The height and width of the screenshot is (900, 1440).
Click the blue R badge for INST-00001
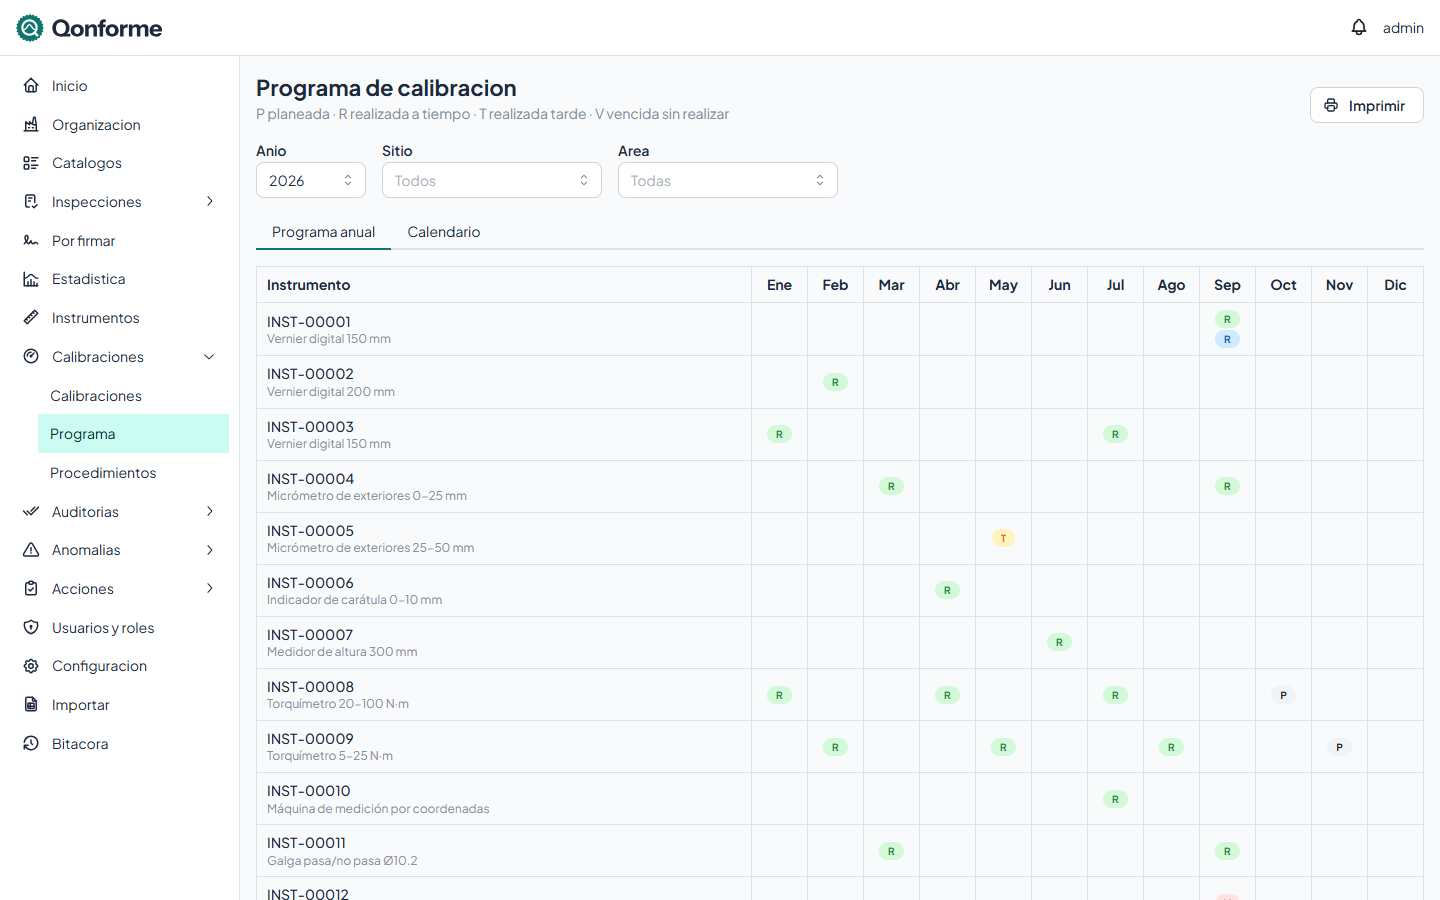pos(1227,339)
